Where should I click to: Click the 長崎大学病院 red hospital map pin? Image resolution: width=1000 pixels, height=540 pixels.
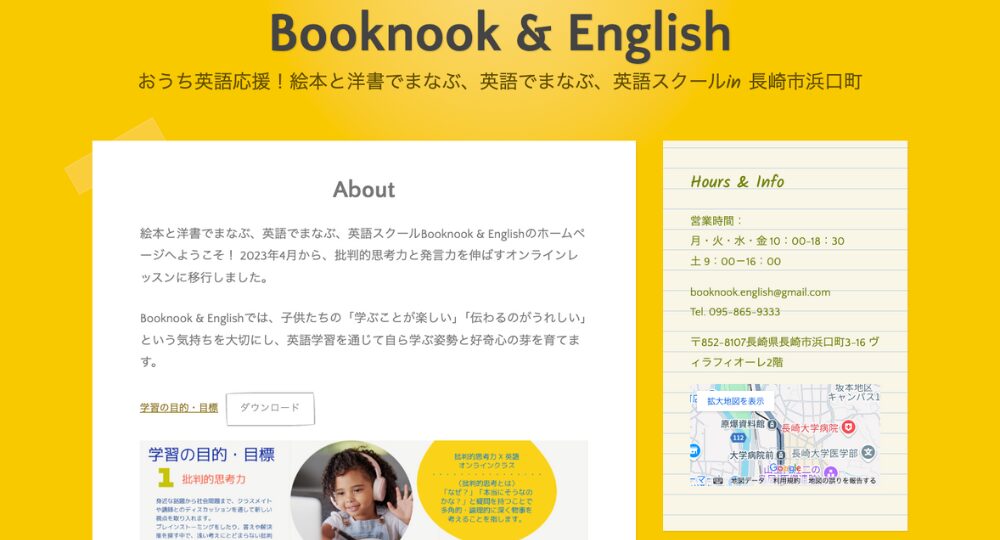point(848,427)
